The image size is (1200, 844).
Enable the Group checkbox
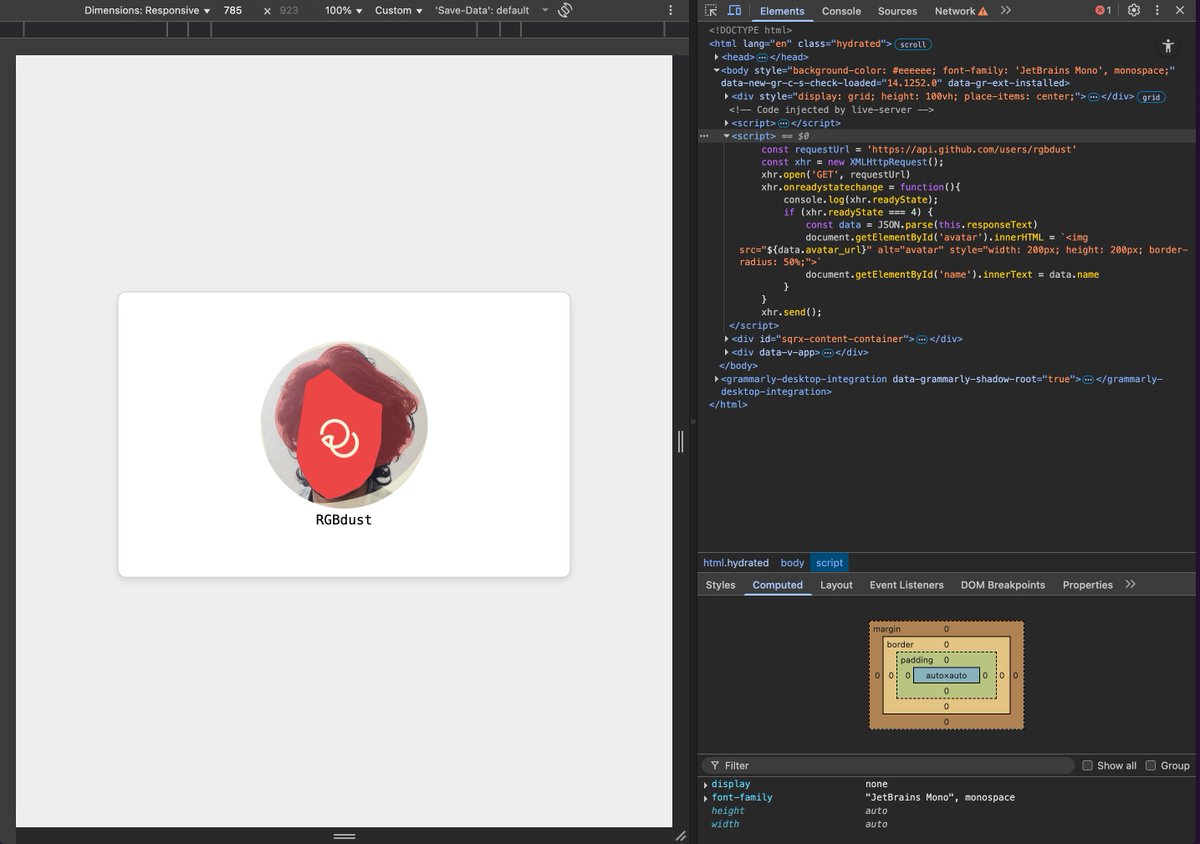click(x=1150, y=765)
